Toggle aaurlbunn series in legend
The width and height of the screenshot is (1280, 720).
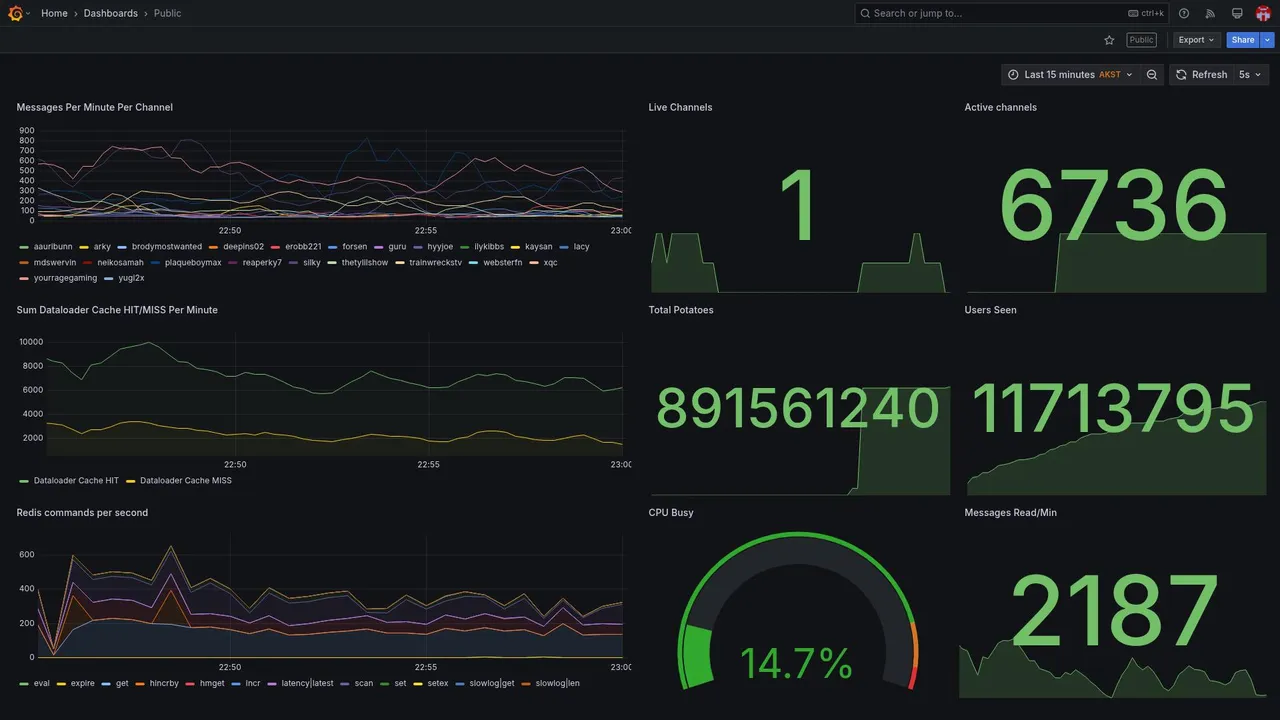(x=53, y=247)
